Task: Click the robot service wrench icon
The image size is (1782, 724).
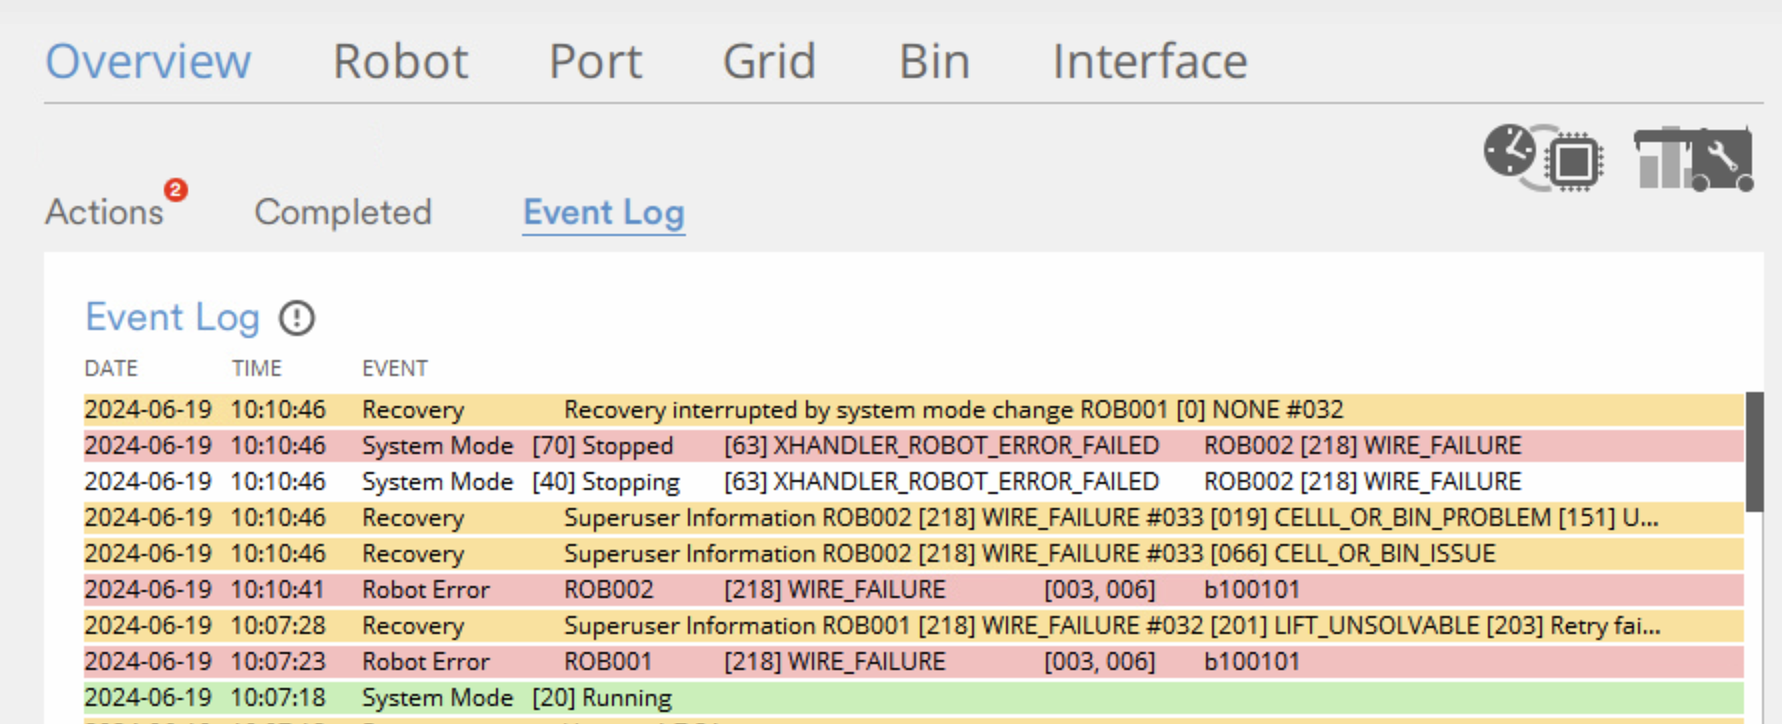Action: 1693,158
